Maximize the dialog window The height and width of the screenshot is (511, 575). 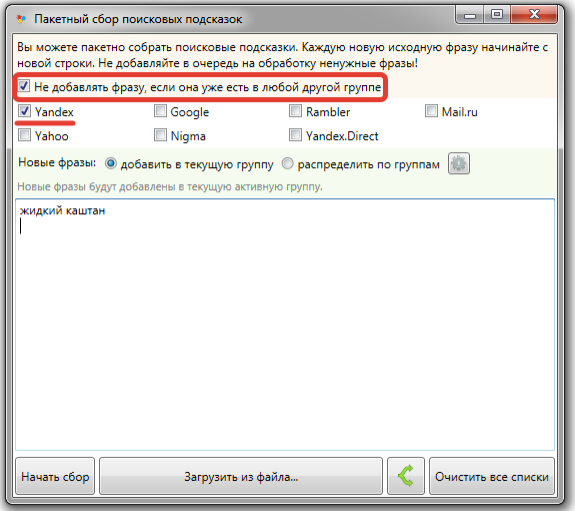[497, 14]
